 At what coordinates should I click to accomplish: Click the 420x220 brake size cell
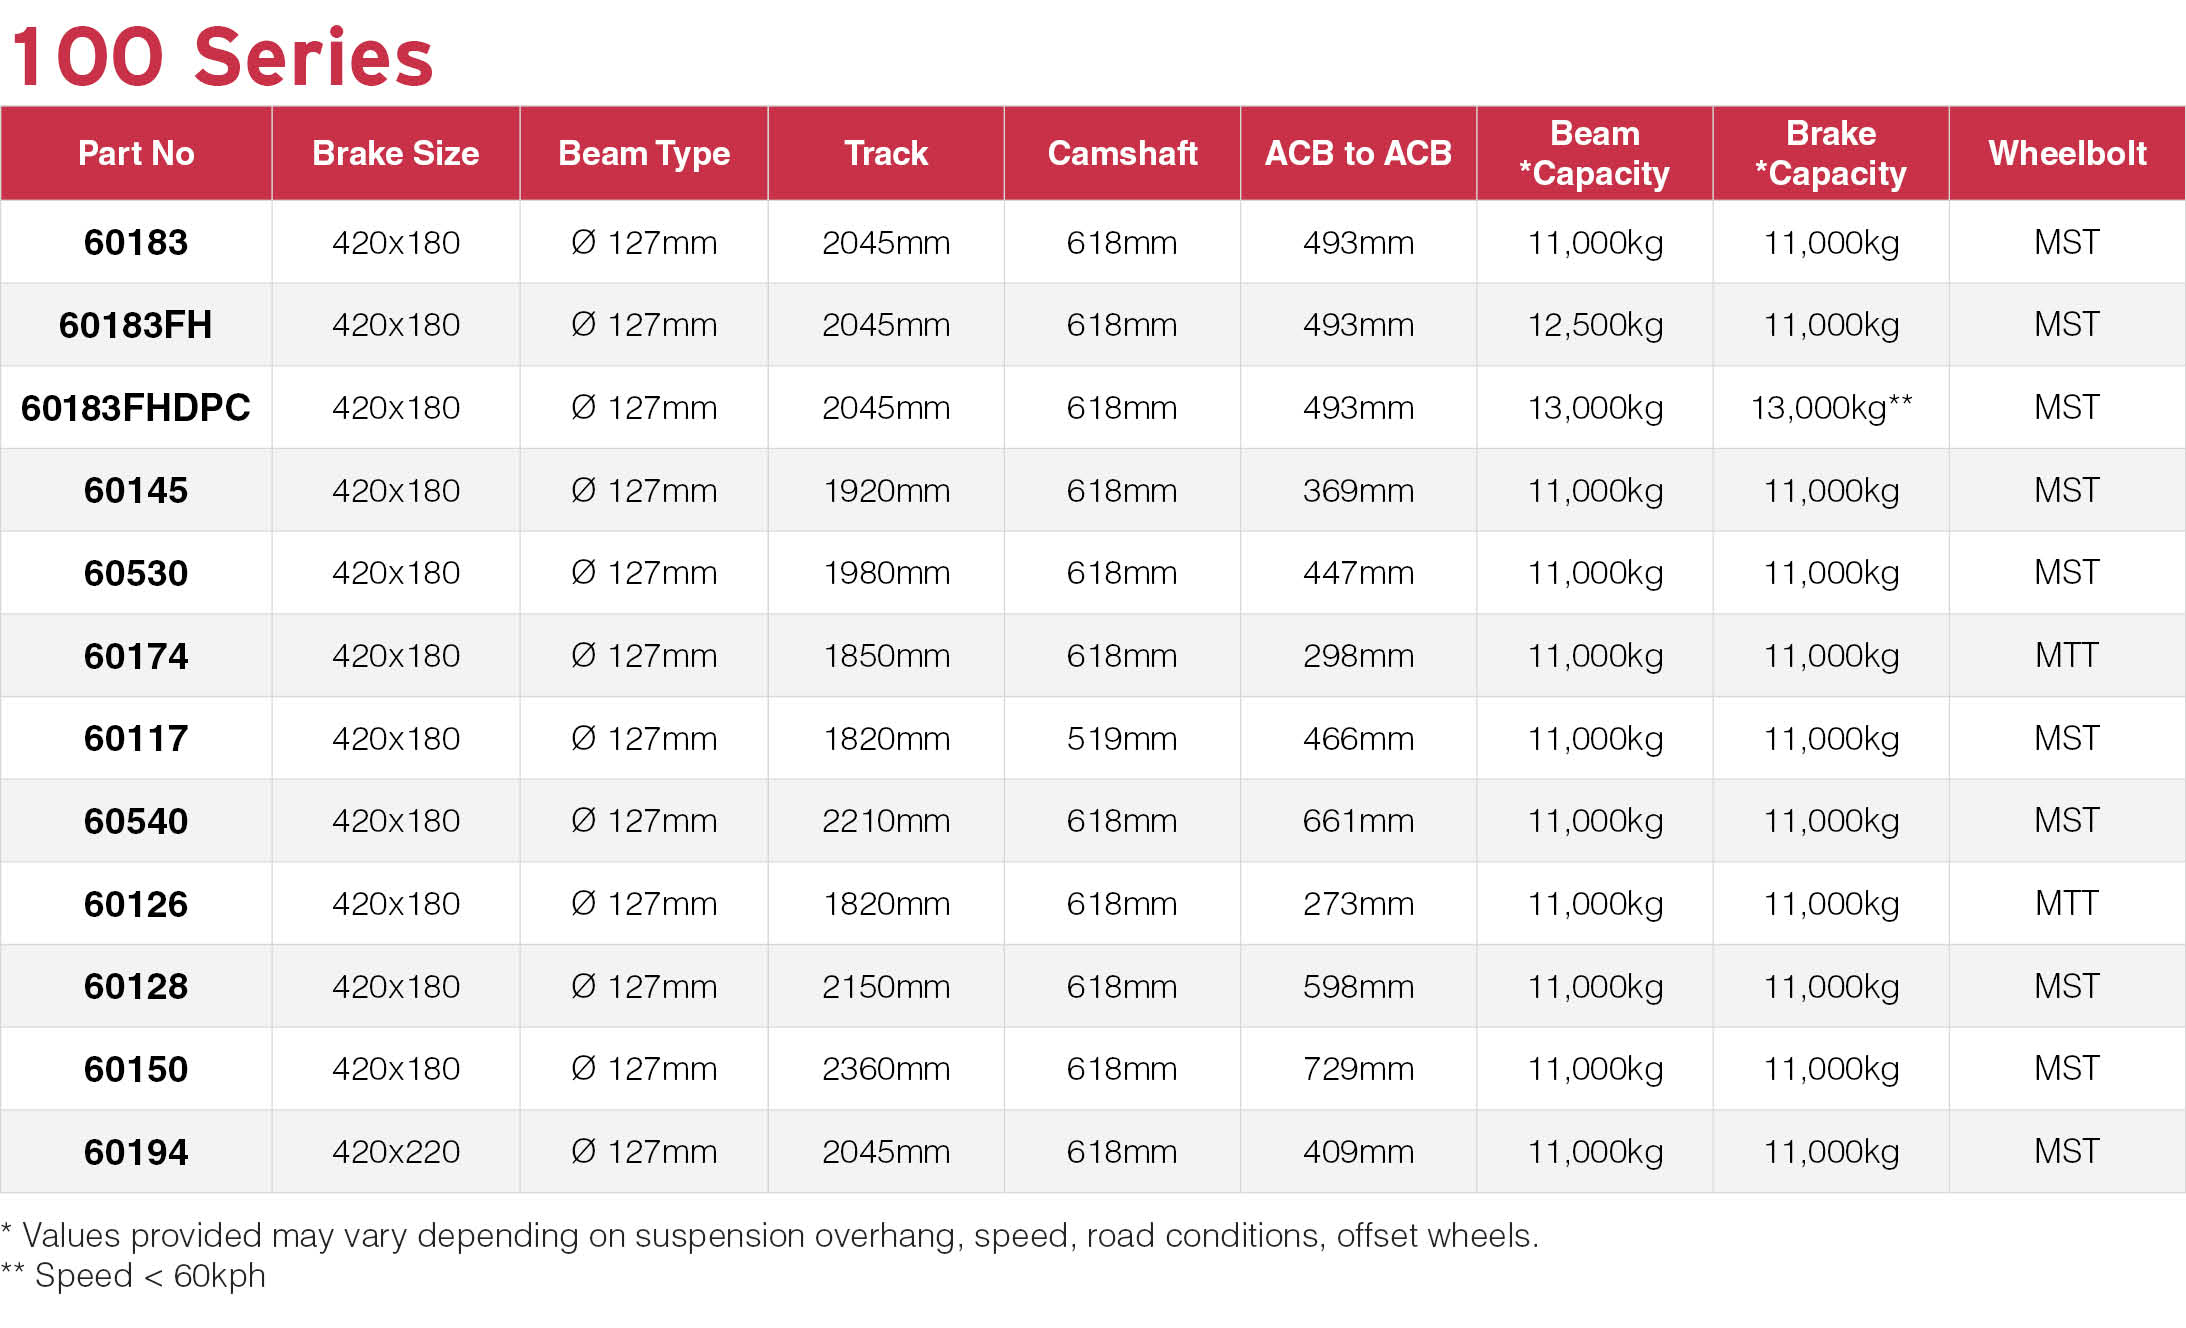click(x=395, y=1152)
